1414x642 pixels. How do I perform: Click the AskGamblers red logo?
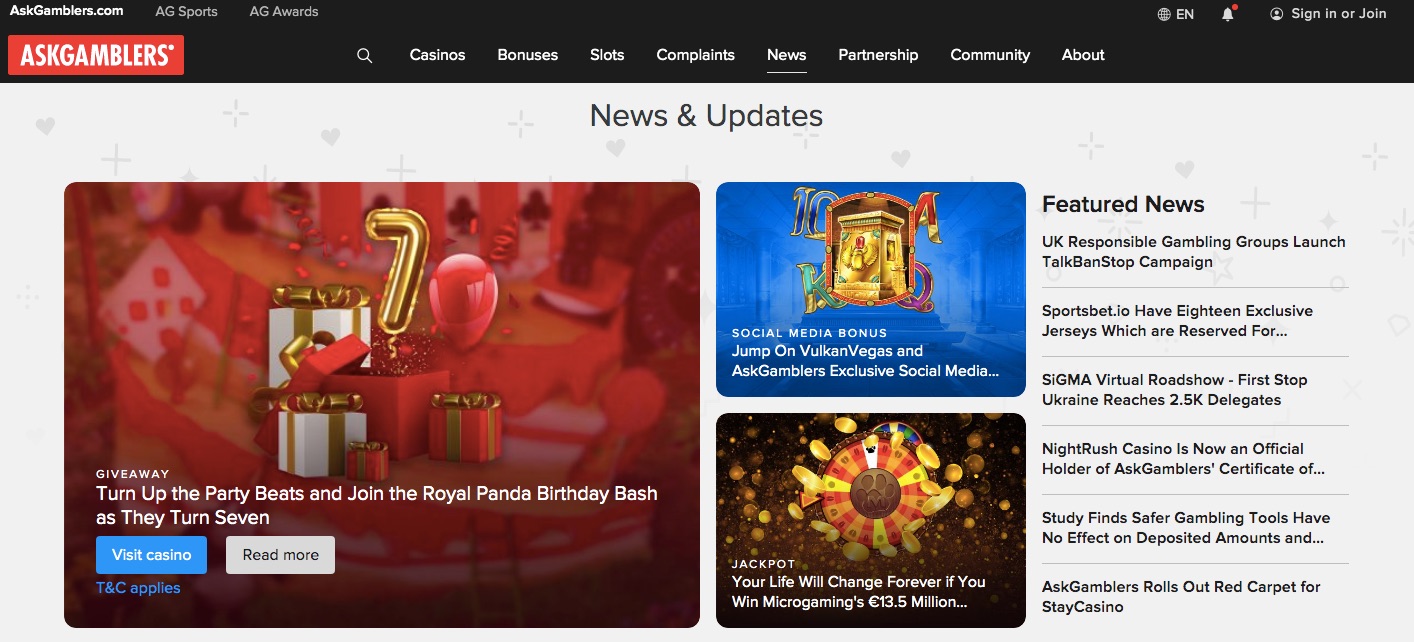pos(96,55)
